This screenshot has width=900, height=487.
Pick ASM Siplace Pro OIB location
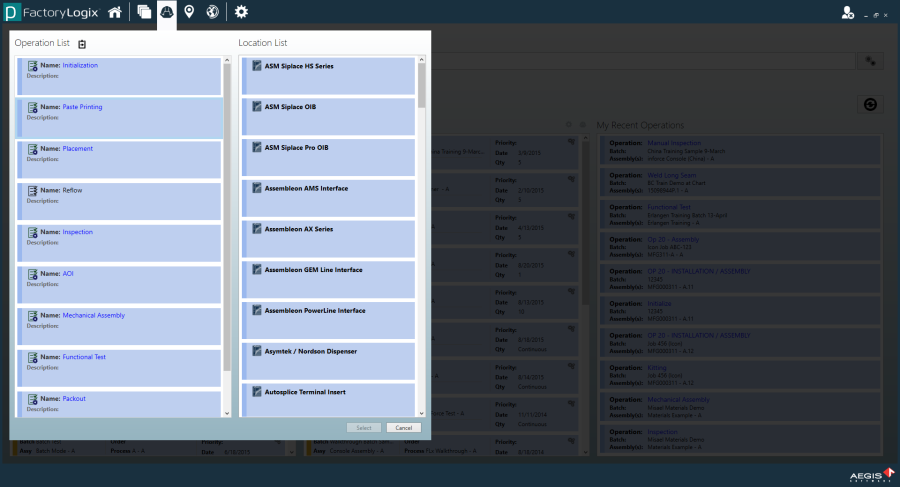(296, 147)
